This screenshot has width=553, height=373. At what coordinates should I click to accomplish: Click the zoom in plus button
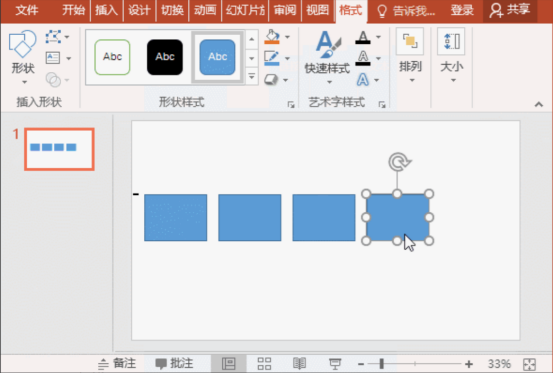[469, 364]
